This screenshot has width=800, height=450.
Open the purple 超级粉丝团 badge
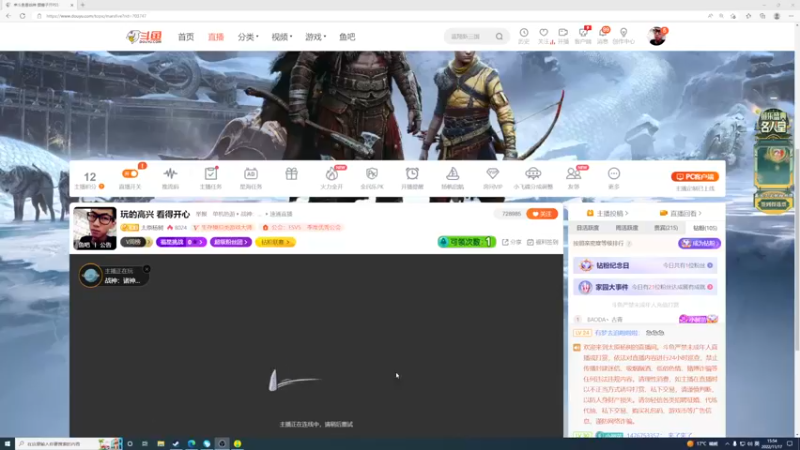[231, 242]
